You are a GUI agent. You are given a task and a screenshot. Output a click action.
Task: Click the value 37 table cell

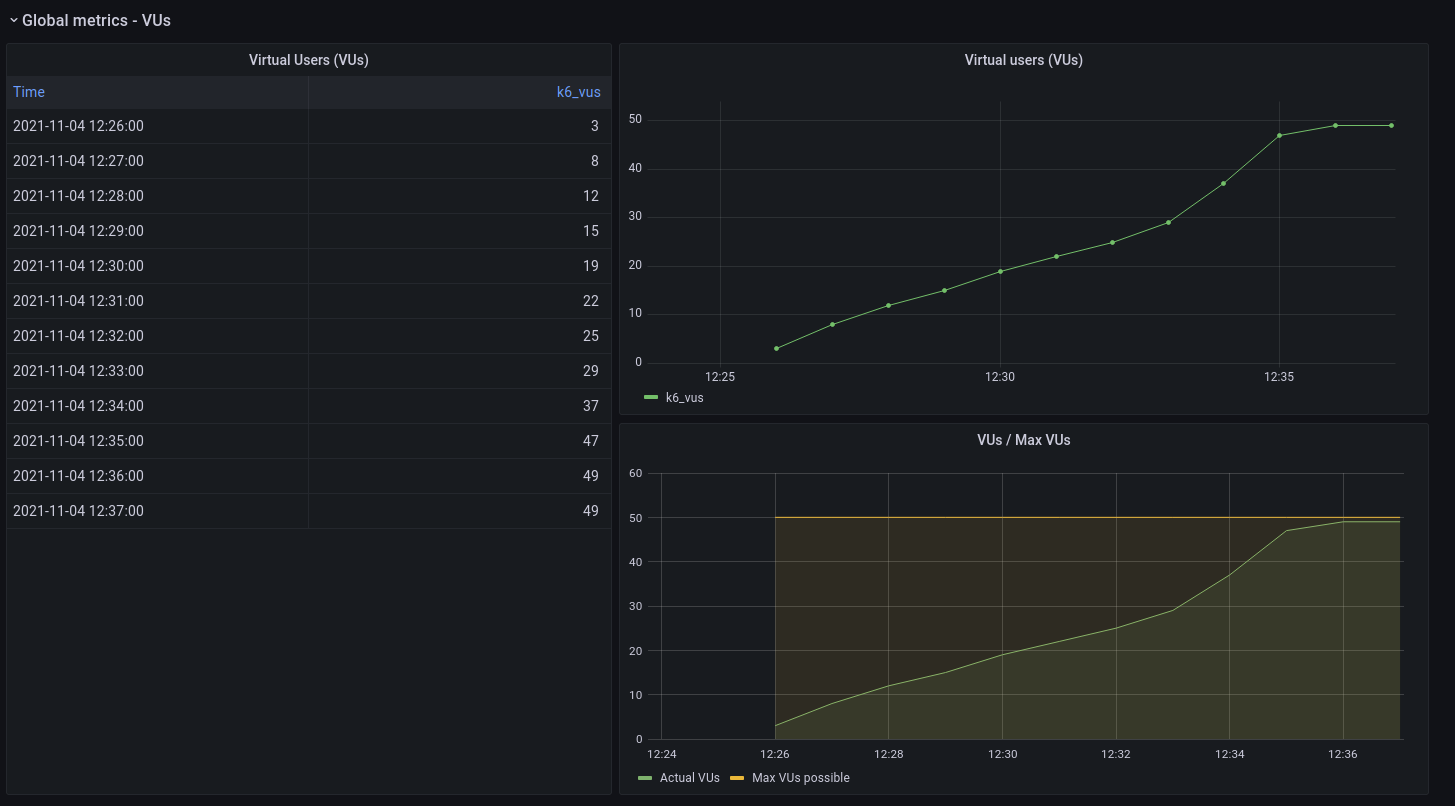pyautogui.click(x=590, y=406)
